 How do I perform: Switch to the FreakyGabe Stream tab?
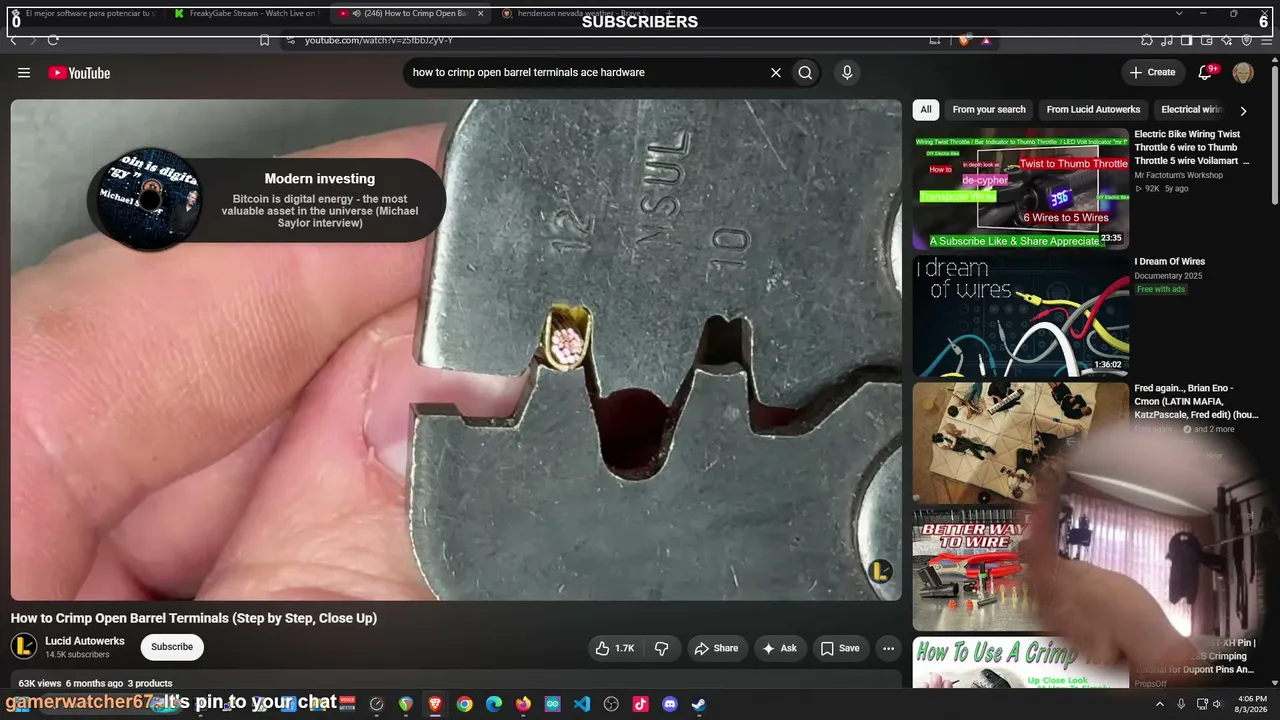(245, 13)
